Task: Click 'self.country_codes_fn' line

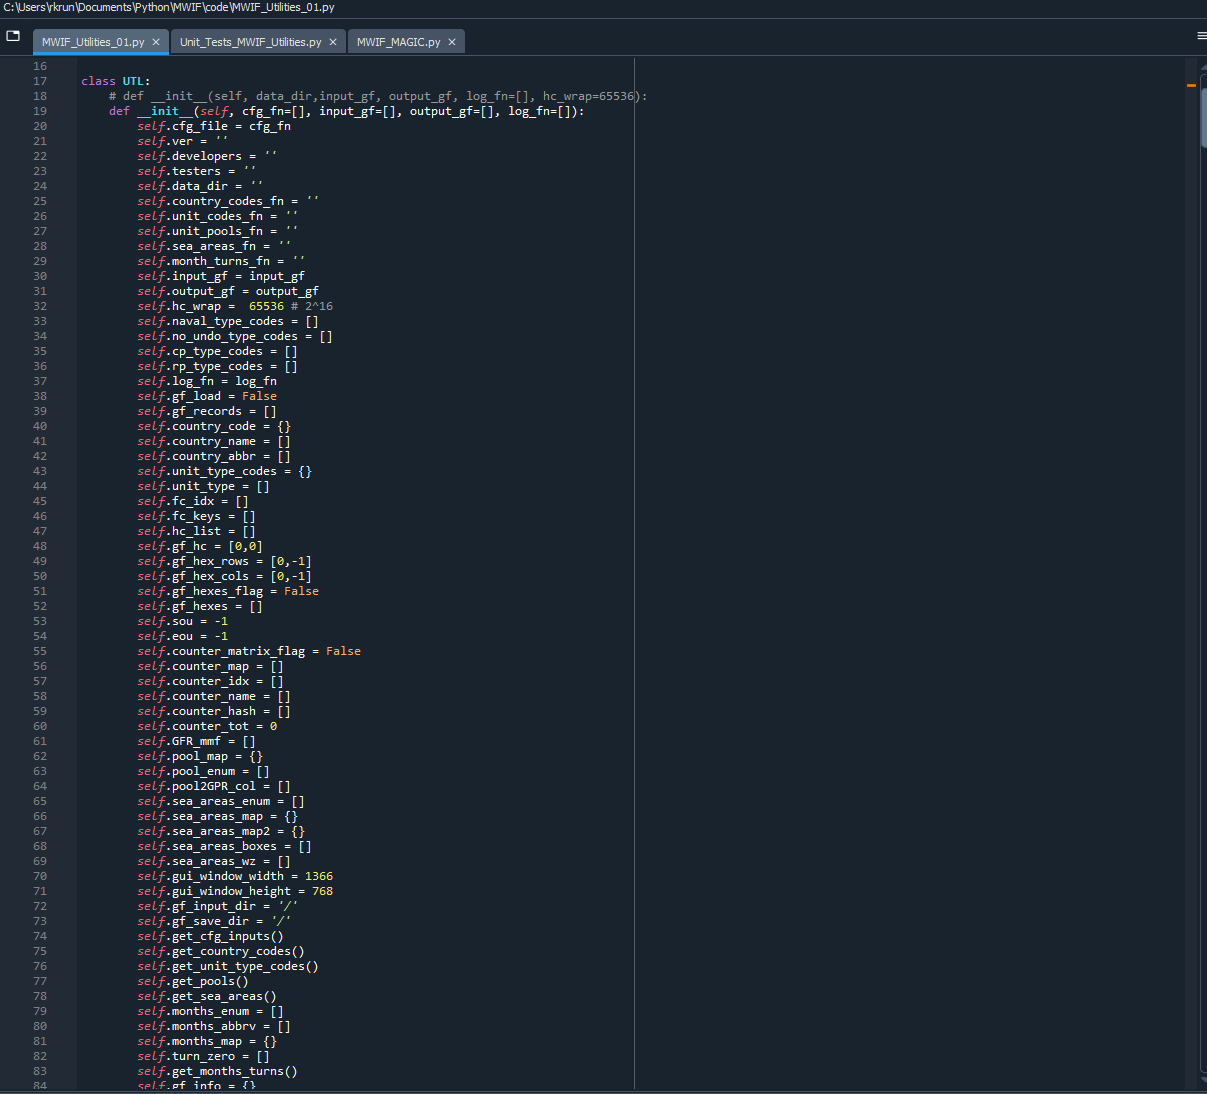Action: pyautogui.click(x=228, y=201)
